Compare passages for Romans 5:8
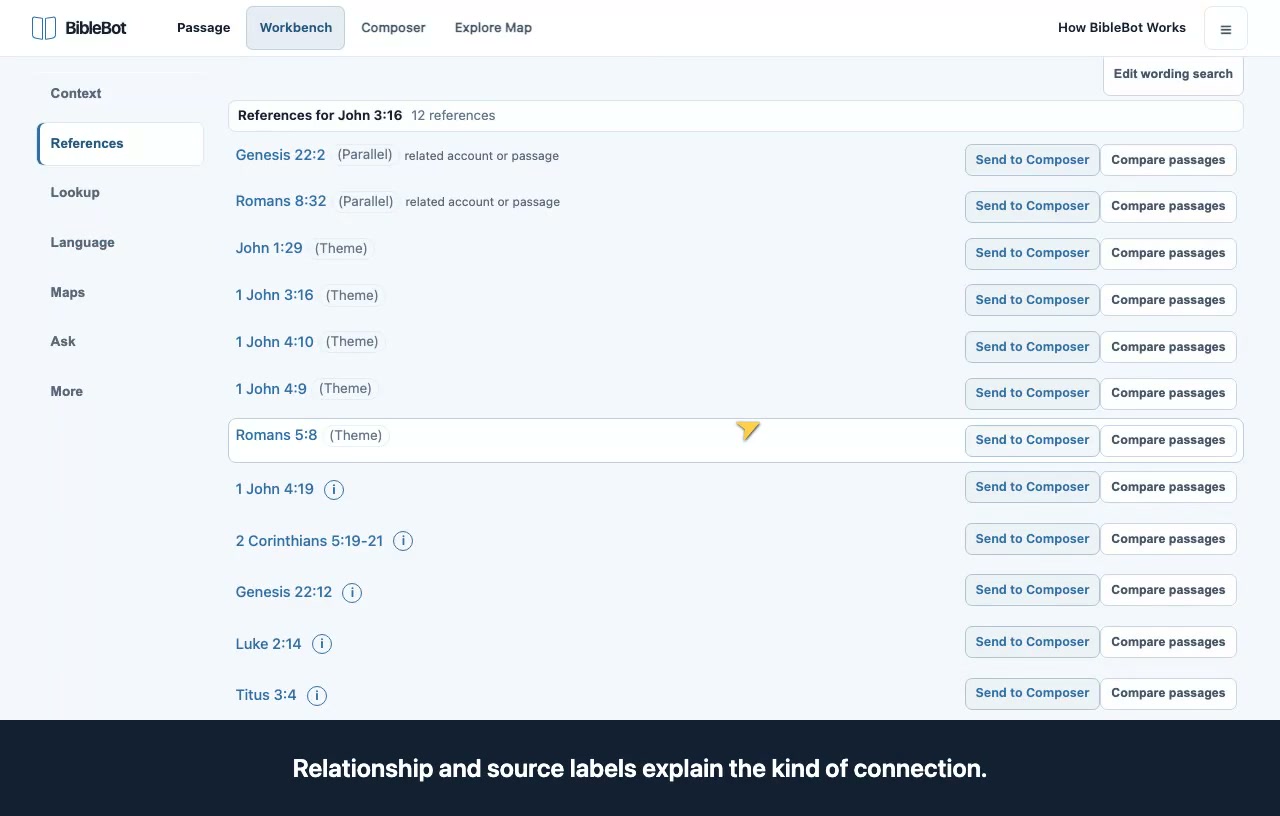This screenshot has width=1280, height=816. (x=1168, y=440)
